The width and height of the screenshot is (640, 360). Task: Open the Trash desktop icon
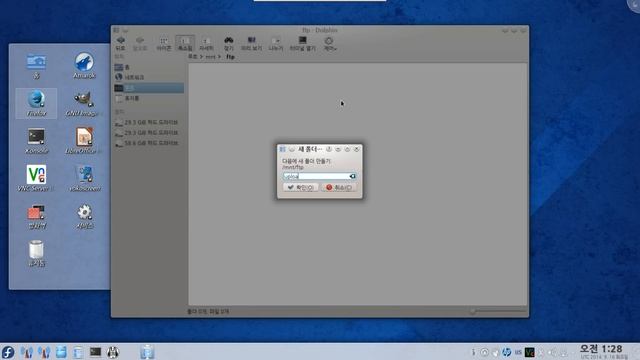coord(36,253)
